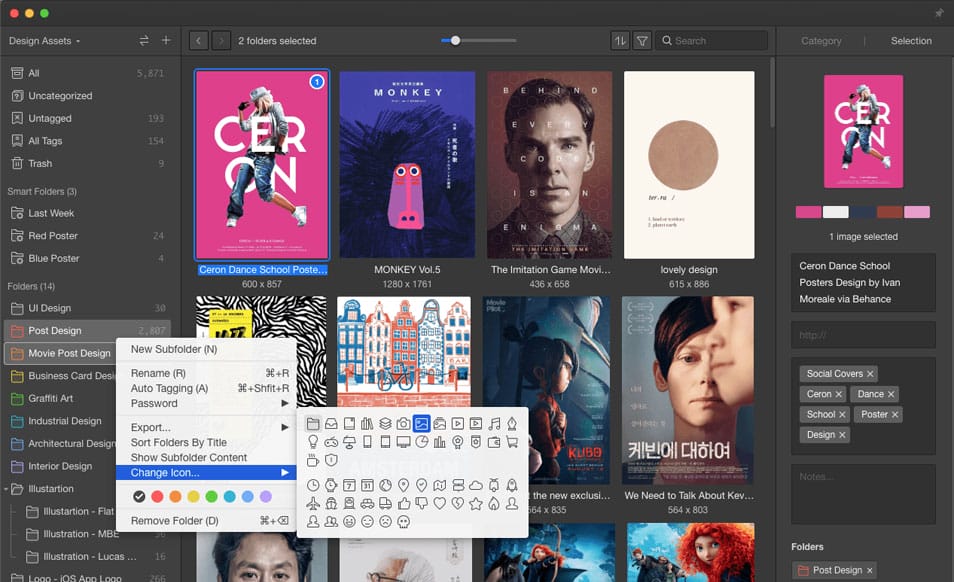Toggle Show Subfolder Content option
Viewport: 954px width, 582px height.
pos(188,457)
